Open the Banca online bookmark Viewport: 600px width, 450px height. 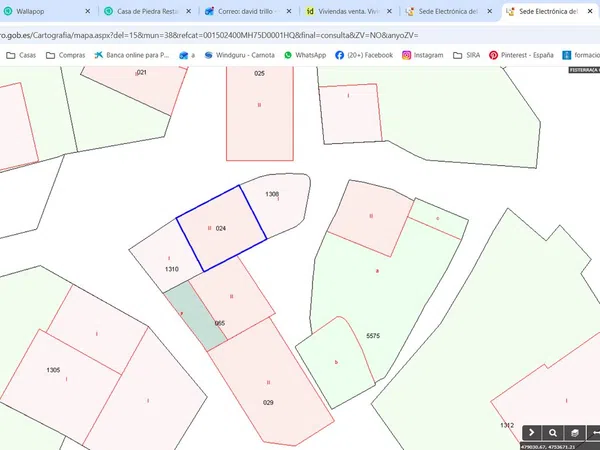pos(132,55)
